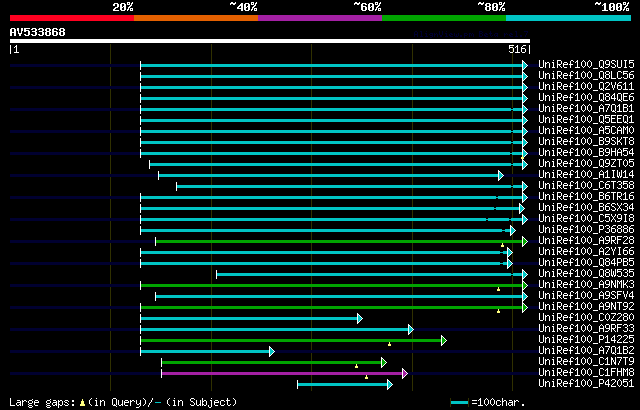This screenshot has height=410, width=640.
Task: Select the UniRef100_C5X9I8 text
Action: (x=586, y=219)
